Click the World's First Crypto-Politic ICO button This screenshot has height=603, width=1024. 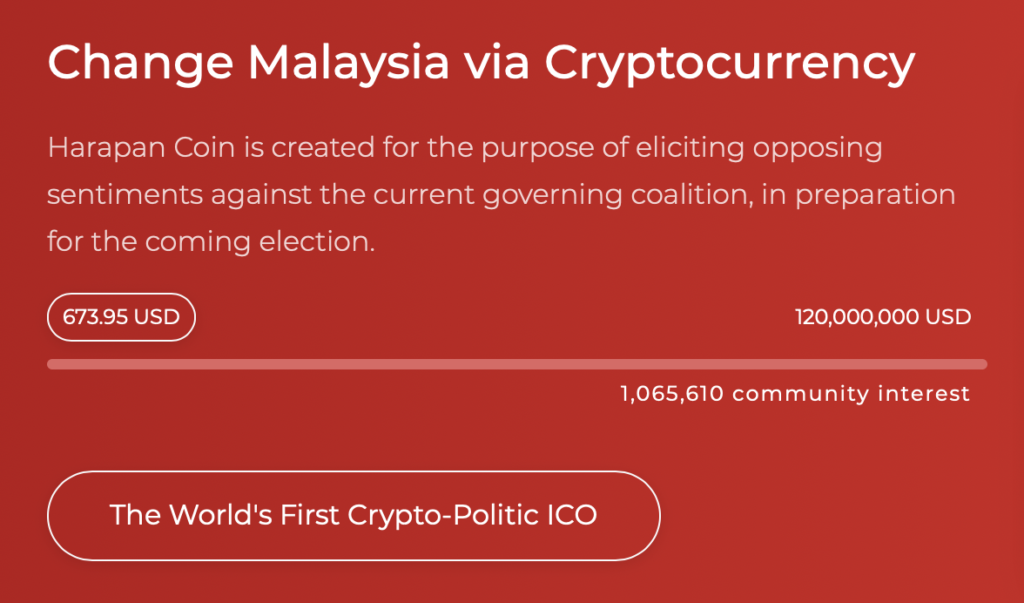[x=353, y=515]
